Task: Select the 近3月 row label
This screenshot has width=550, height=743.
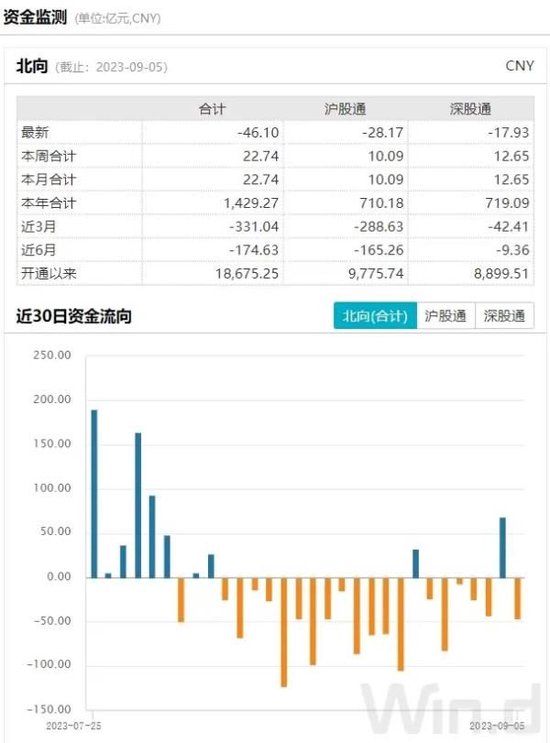Action: (38, 227)
